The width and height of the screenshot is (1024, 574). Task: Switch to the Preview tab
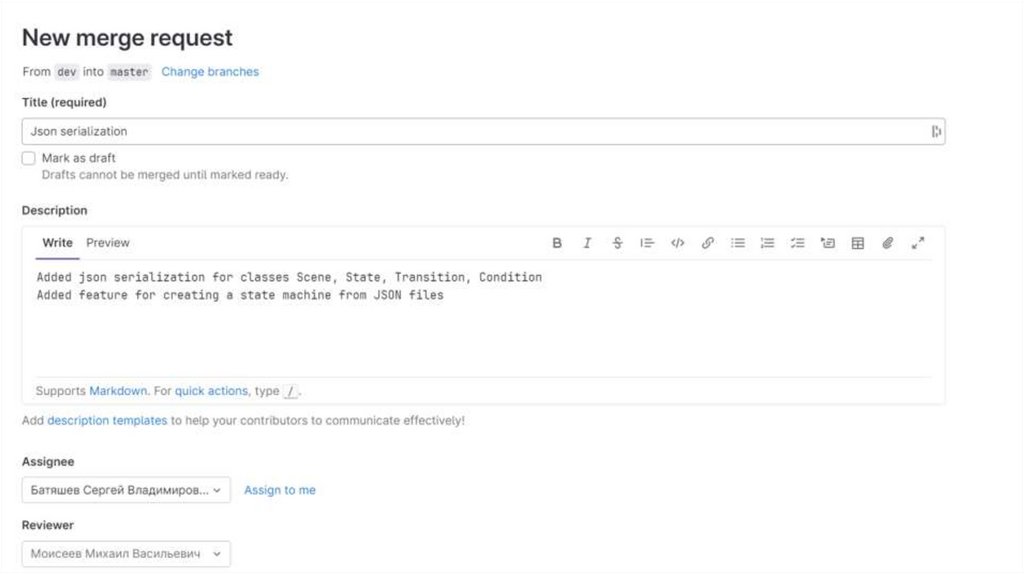108,243
